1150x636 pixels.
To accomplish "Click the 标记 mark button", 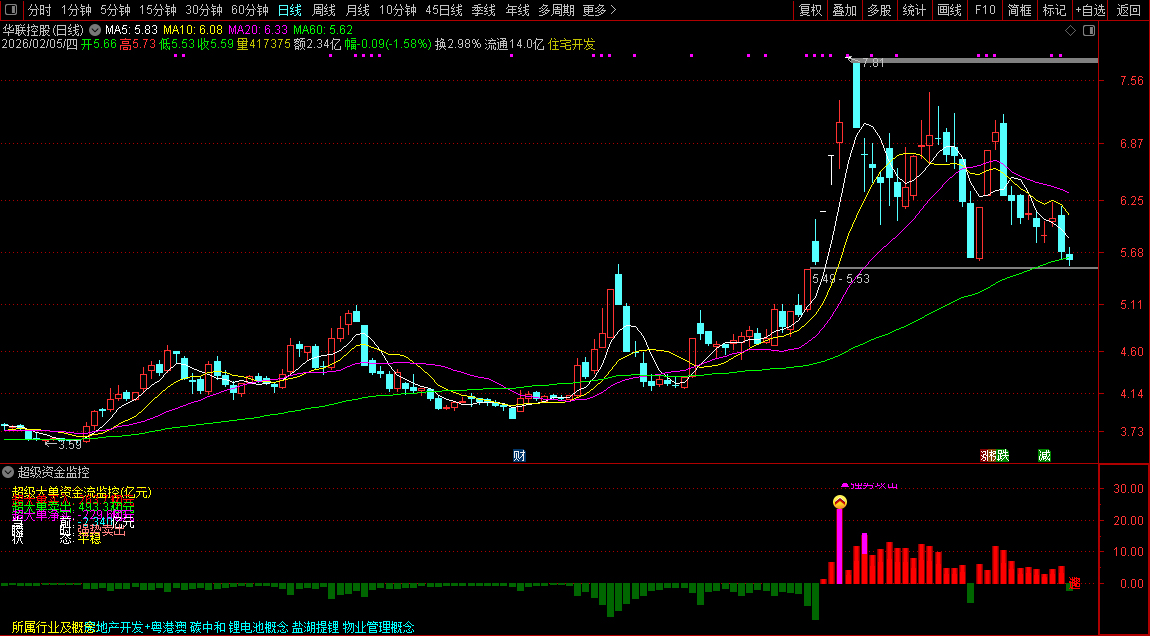I will (1054, 10).
